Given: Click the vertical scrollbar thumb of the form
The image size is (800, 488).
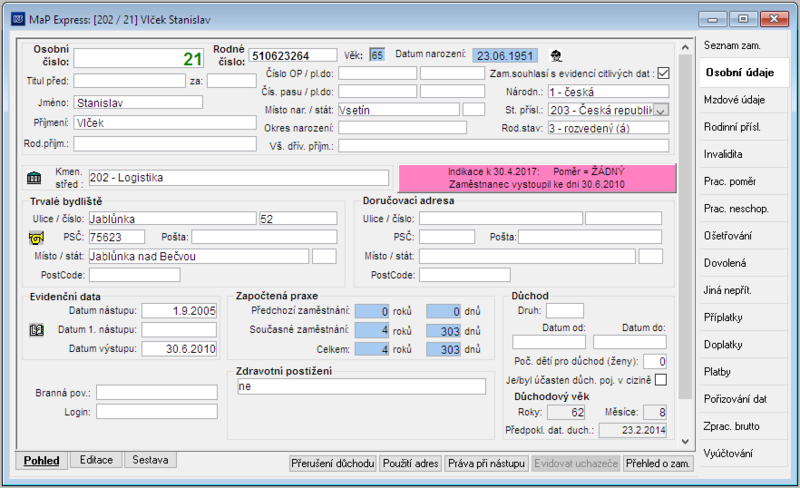Looking at the screenshot, I should tap(685, 227).
